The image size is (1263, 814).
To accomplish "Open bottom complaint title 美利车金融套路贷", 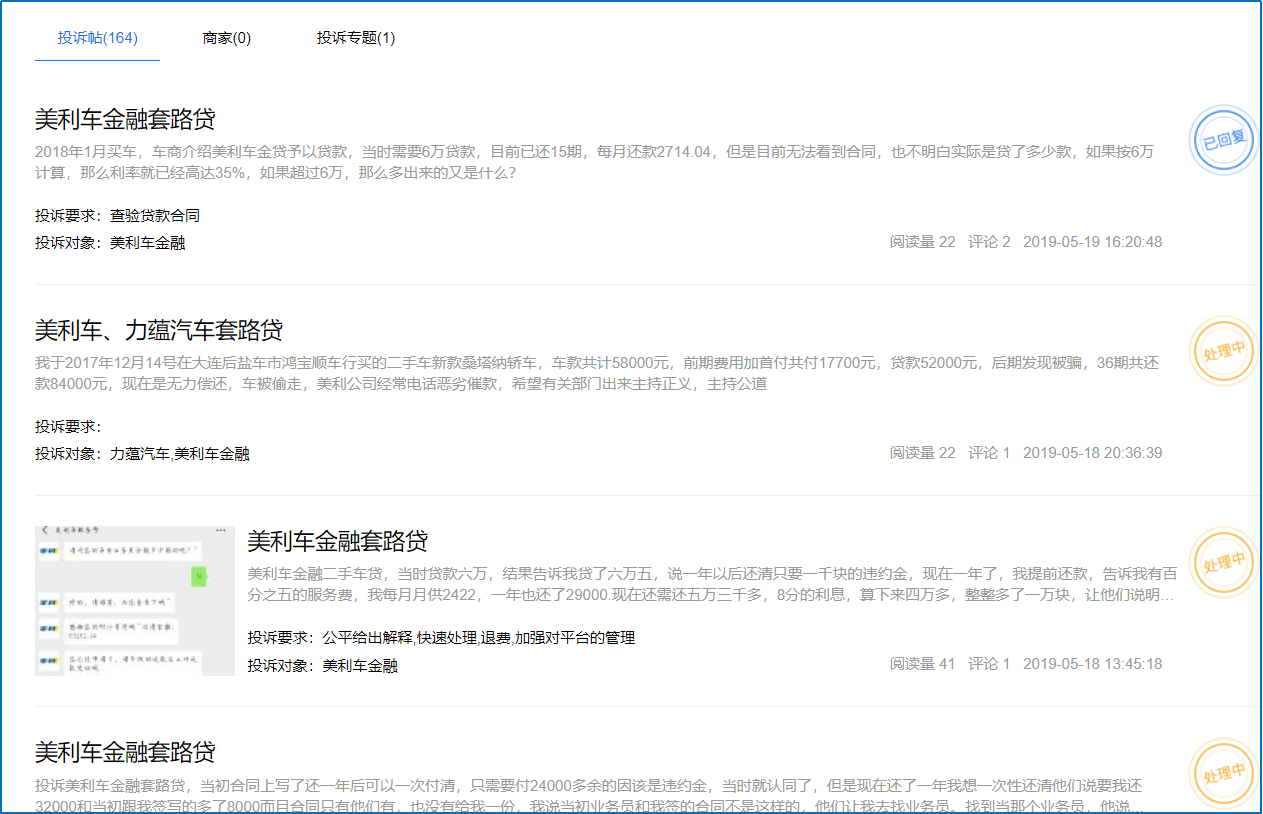I will click(125, 753).
